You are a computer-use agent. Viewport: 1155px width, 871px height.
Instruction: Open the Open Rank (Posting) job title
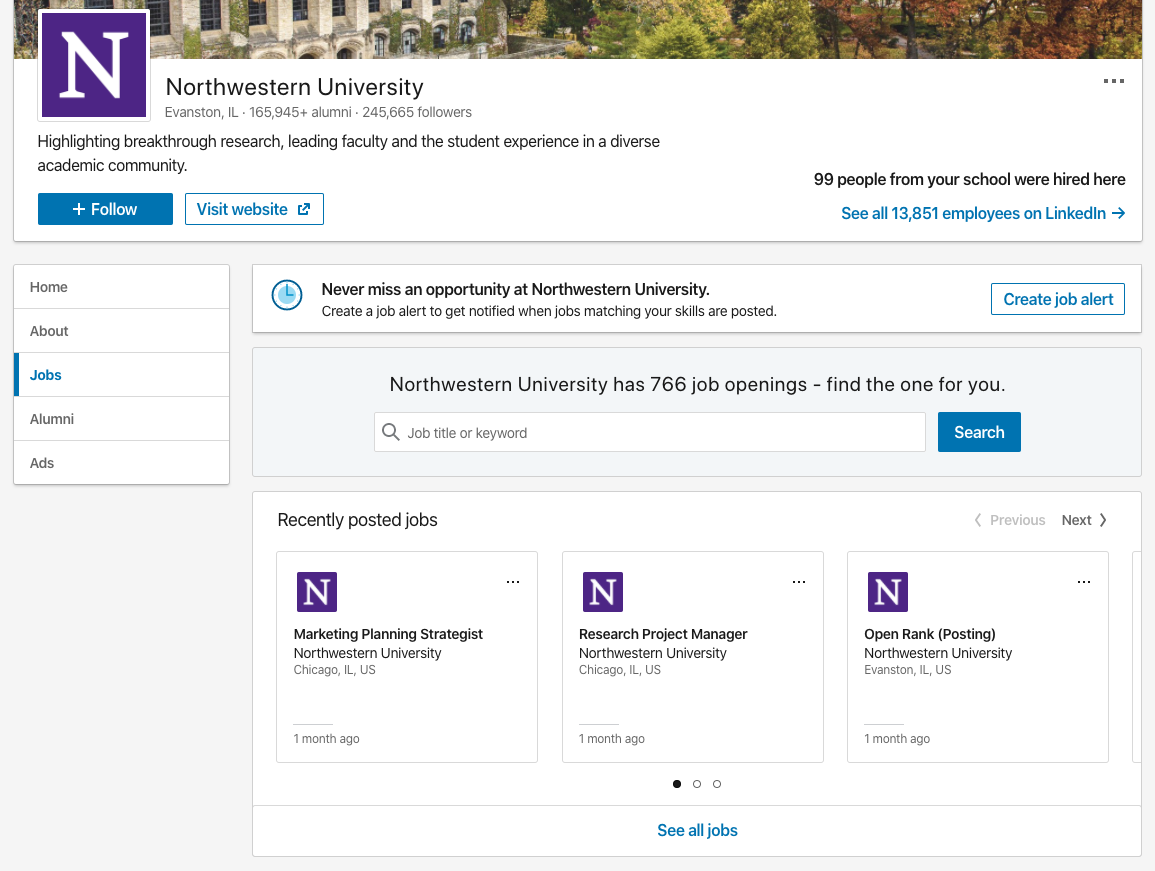tap(930, 634)
